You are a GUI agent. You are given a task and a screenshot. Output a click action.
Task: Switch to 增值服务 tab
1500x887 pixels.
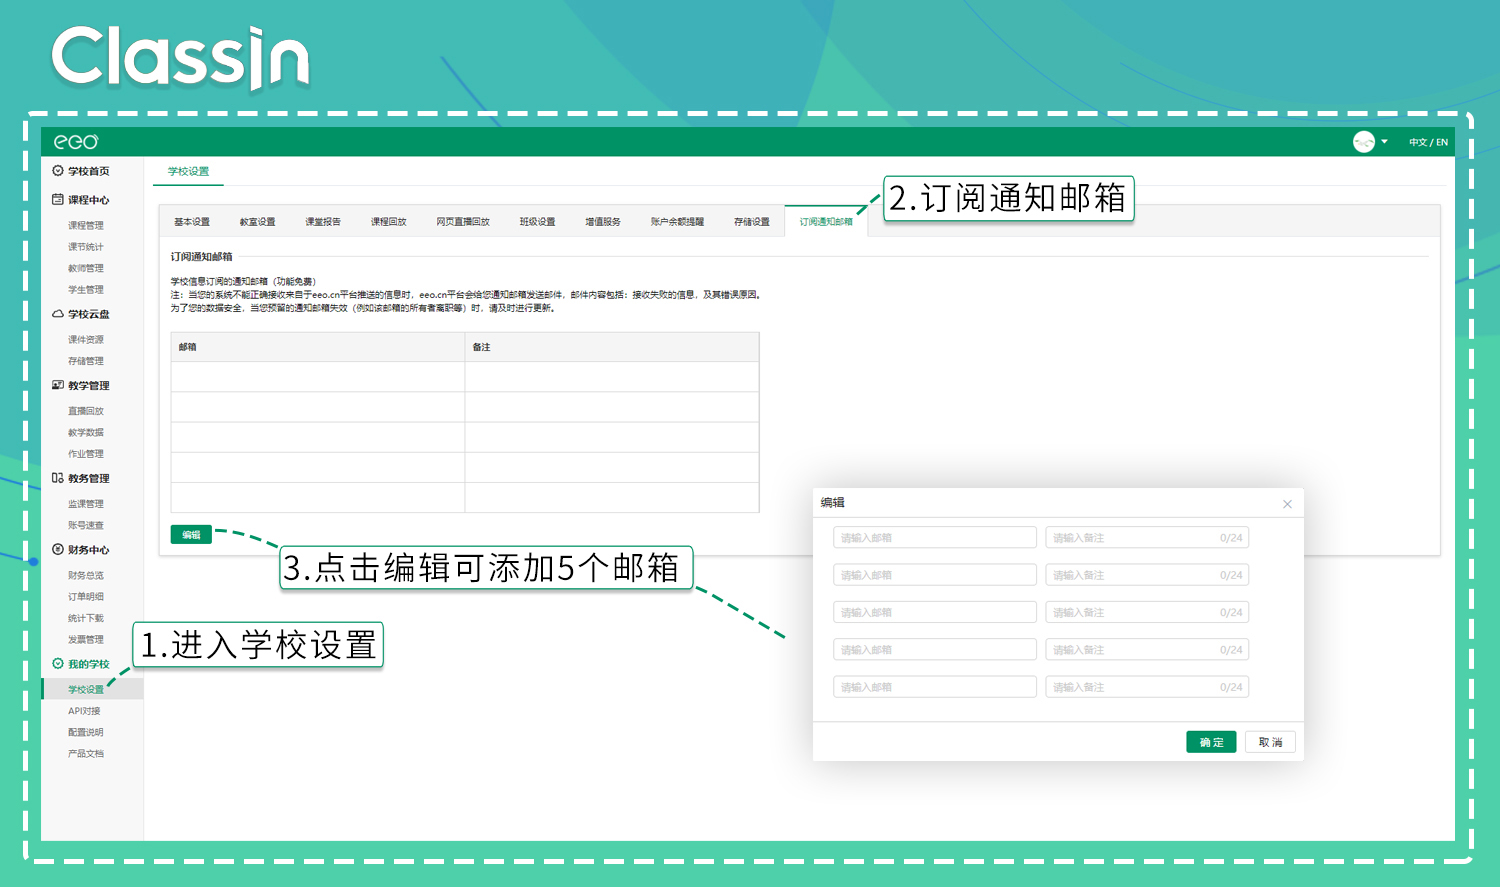click(x=603, y=222)
